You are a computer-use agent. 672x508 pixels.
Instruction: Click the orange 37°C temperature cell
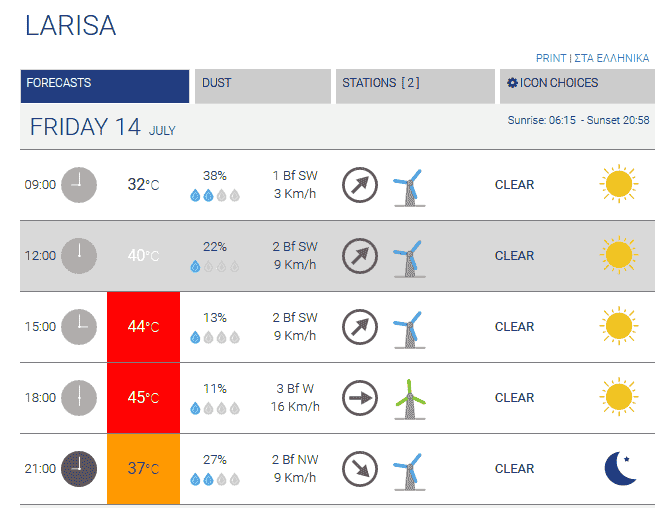click(x=143, y=468)
